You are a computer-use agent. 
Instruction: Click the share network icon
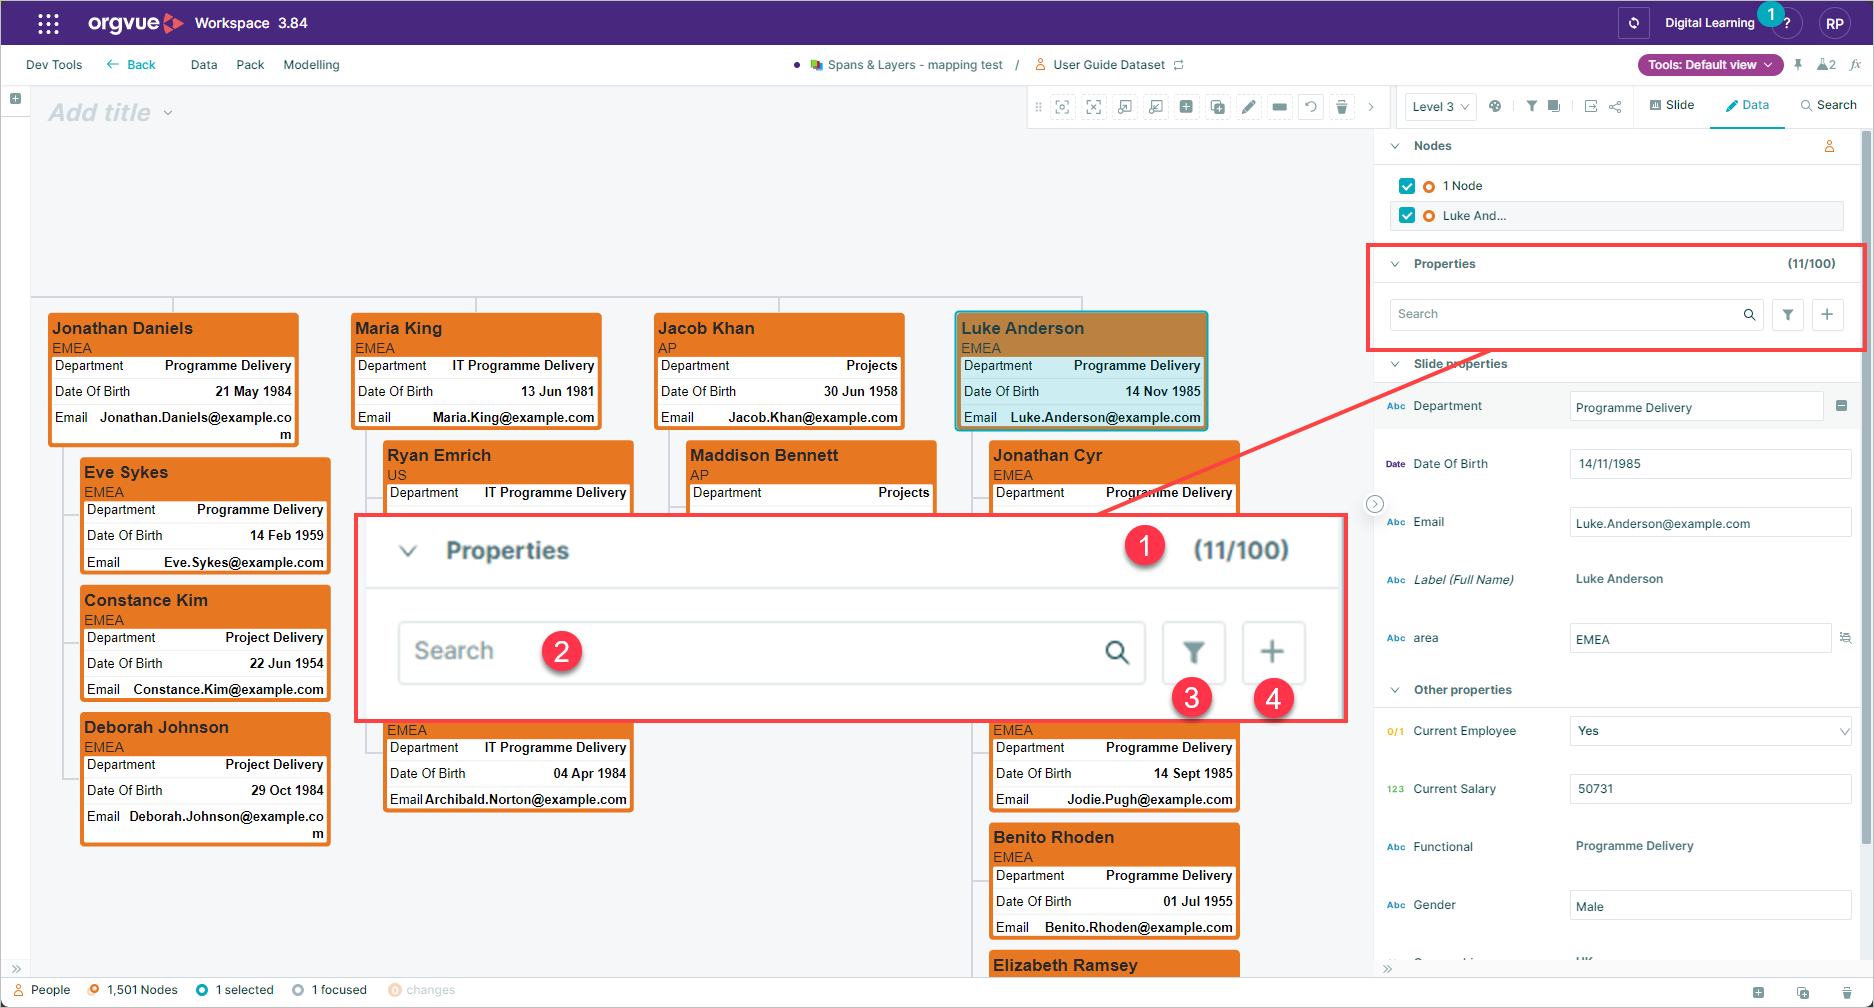(x=1615, y=106)
